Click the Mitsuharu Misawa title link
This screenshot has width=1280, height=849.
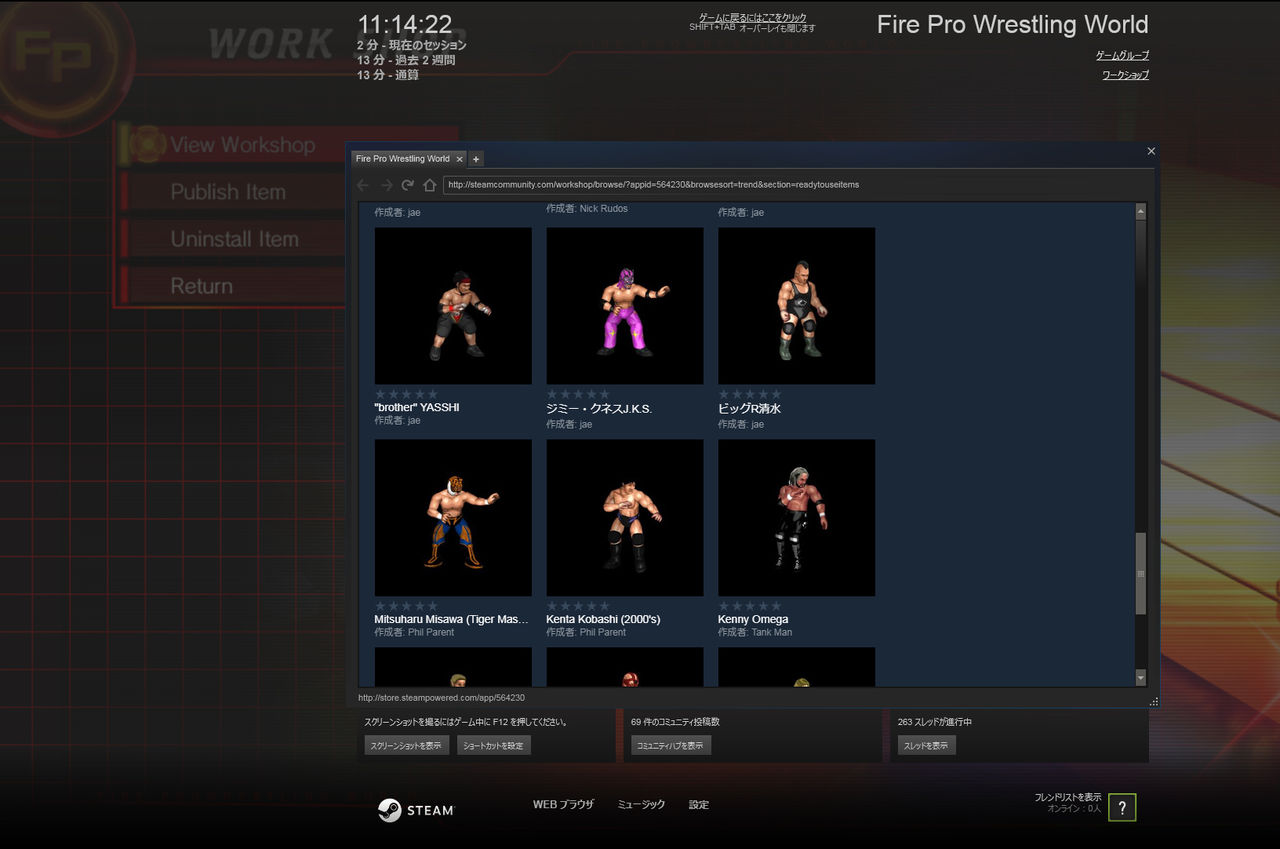tap(451, 620)
